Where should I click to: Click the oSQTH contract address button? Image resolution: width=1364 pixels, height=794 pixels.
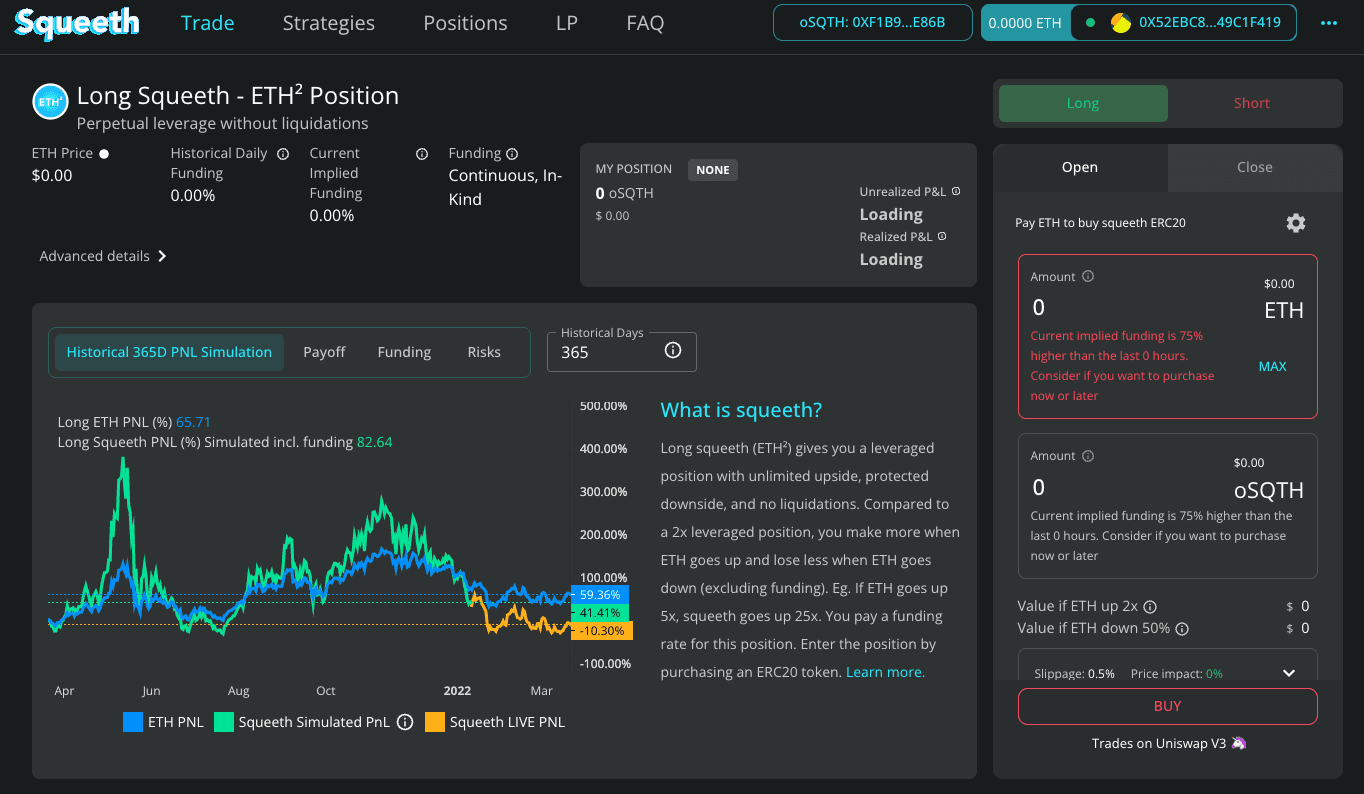(873, 22)
